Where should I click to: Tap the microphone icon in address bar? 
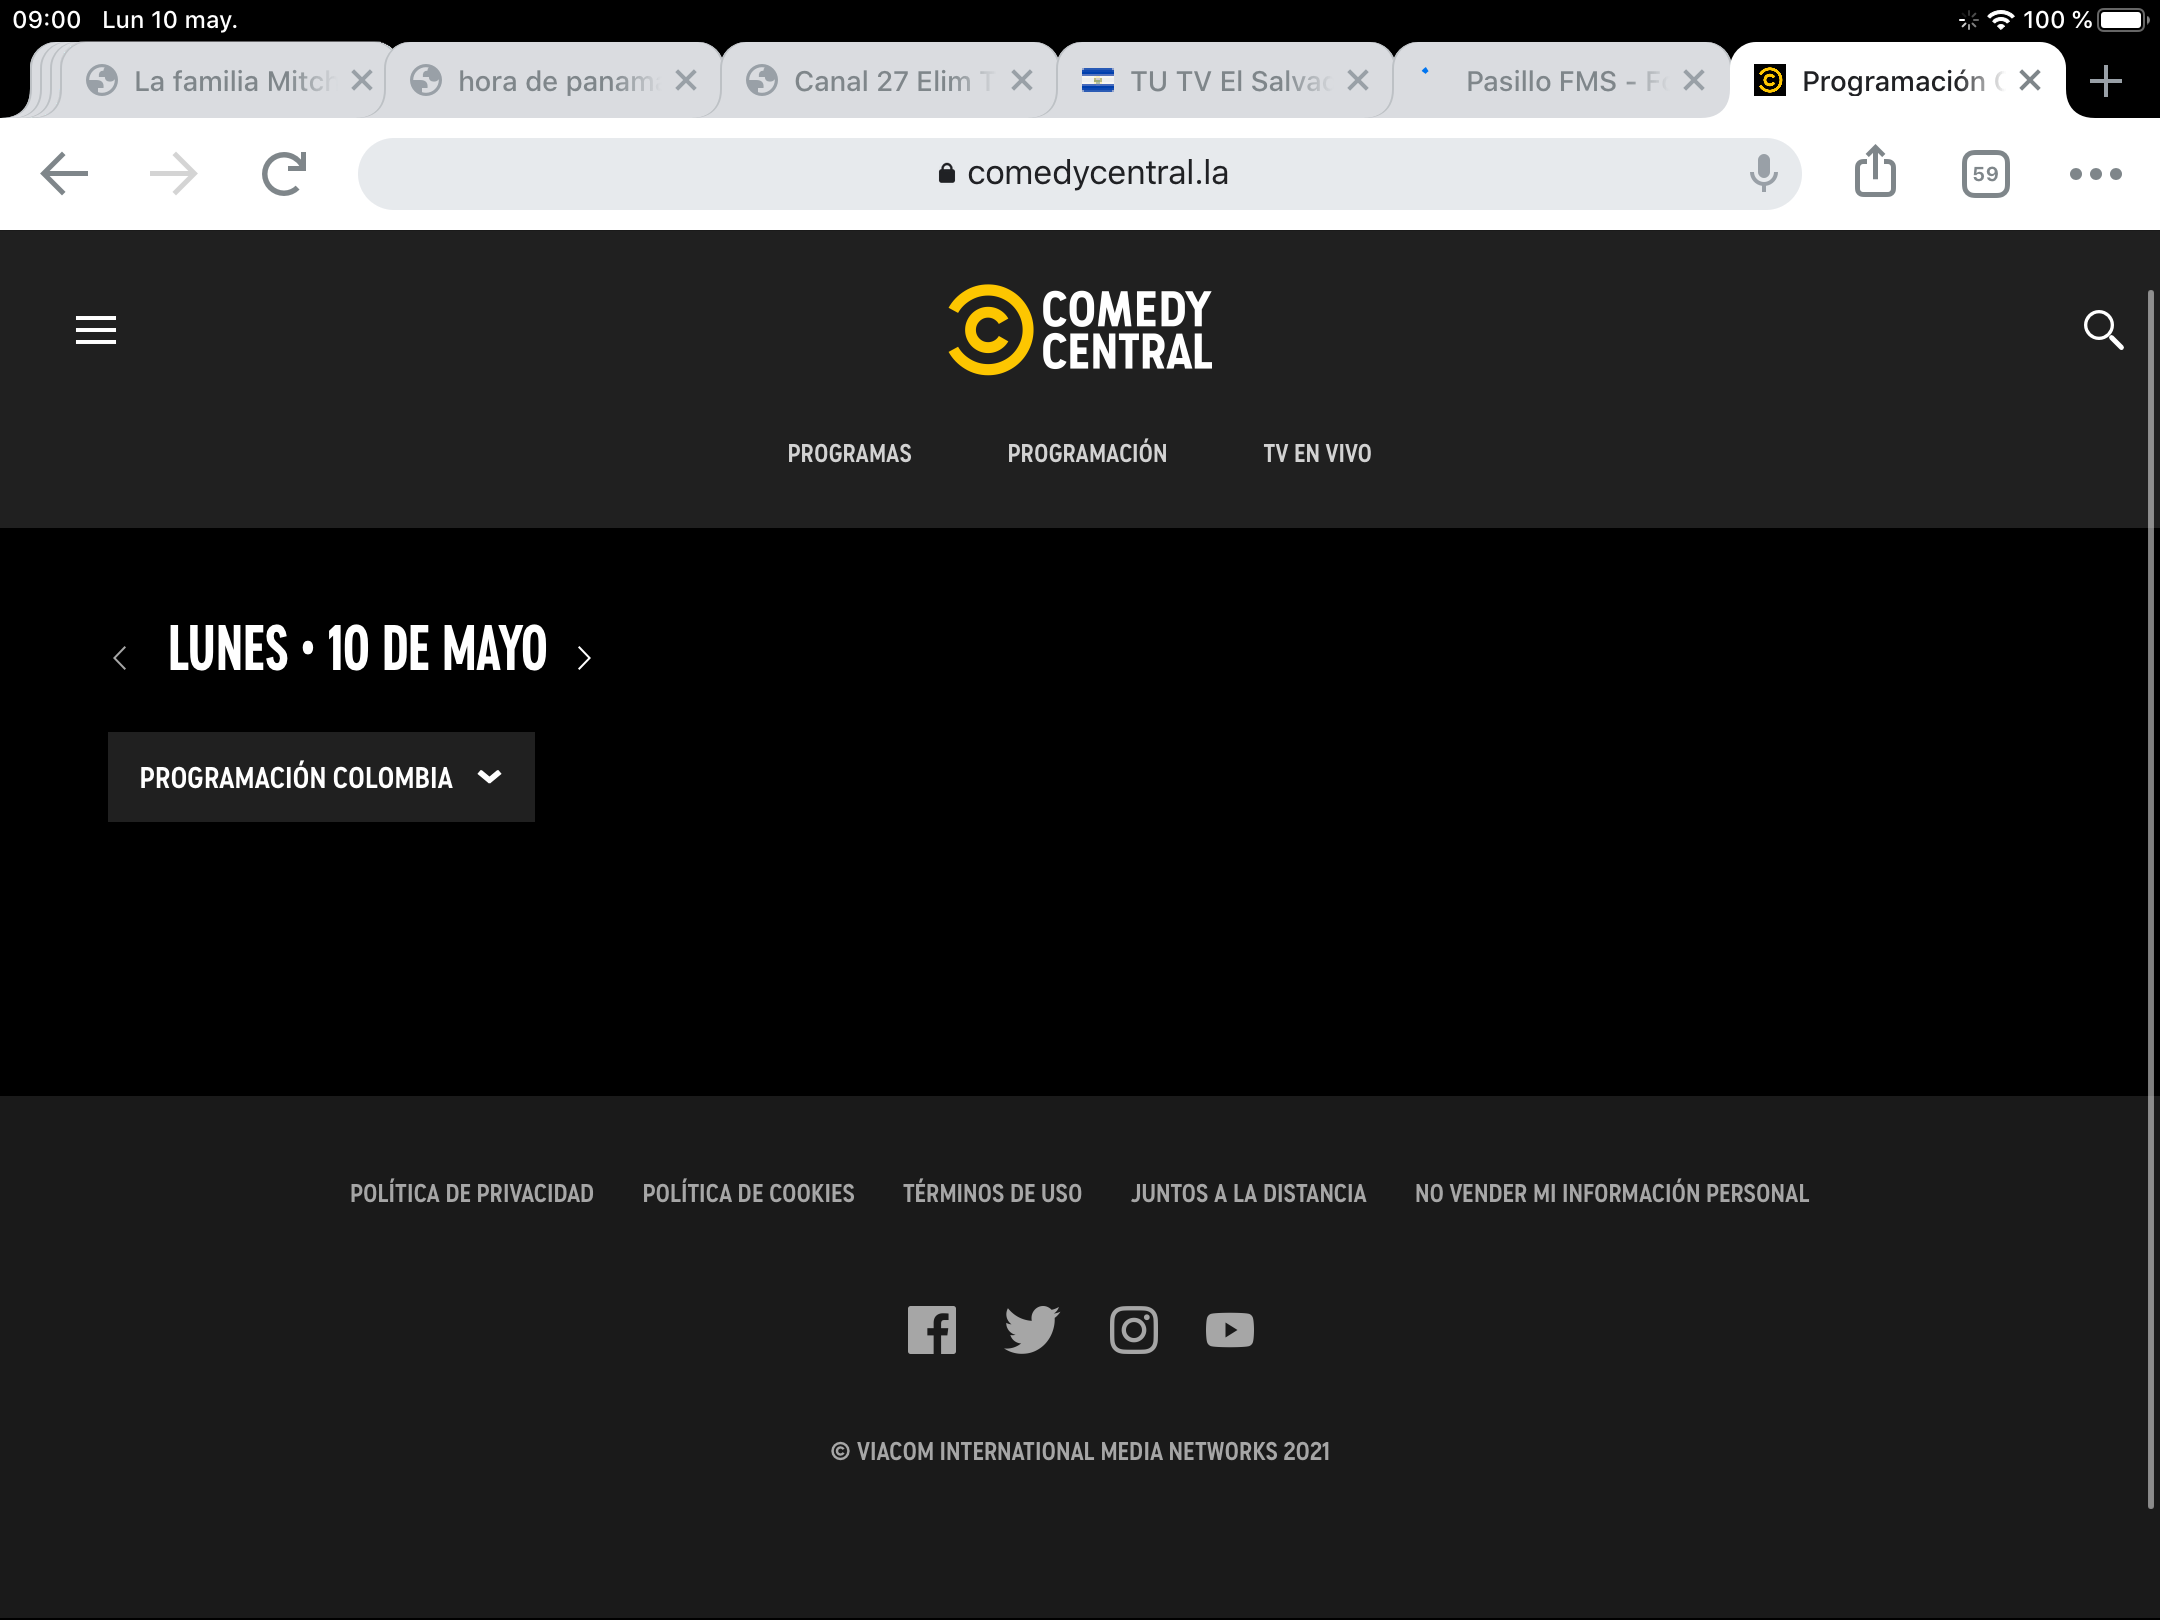pyautogui.click(x=1763, y=174)
